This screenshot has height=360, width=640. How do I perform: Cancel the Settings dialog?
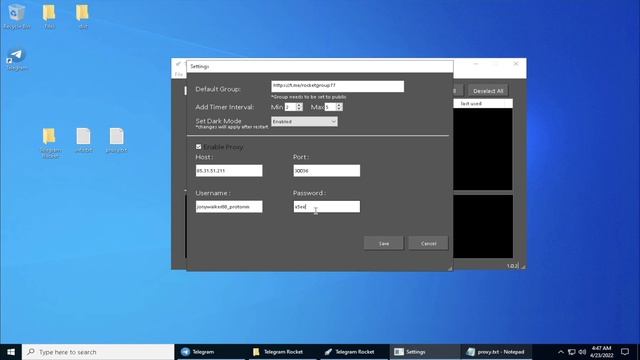[x=428, y=243]
